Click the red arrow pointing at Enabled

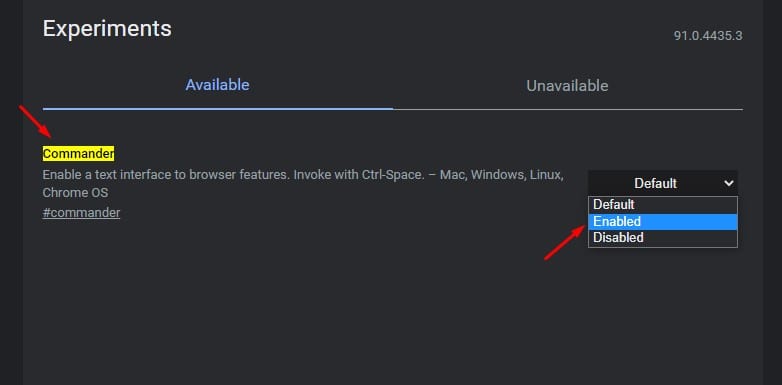pyautogui.click(x=564, y=242)
